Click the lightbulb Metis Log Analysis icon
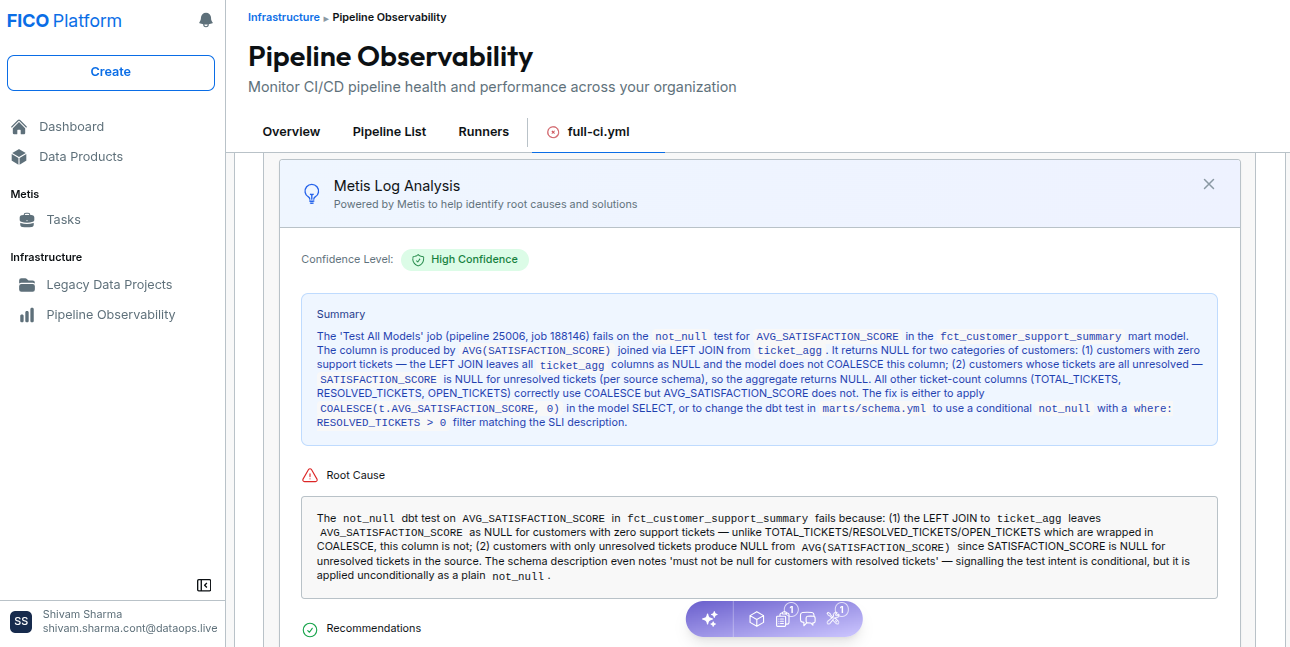 [x=312, y=193]
